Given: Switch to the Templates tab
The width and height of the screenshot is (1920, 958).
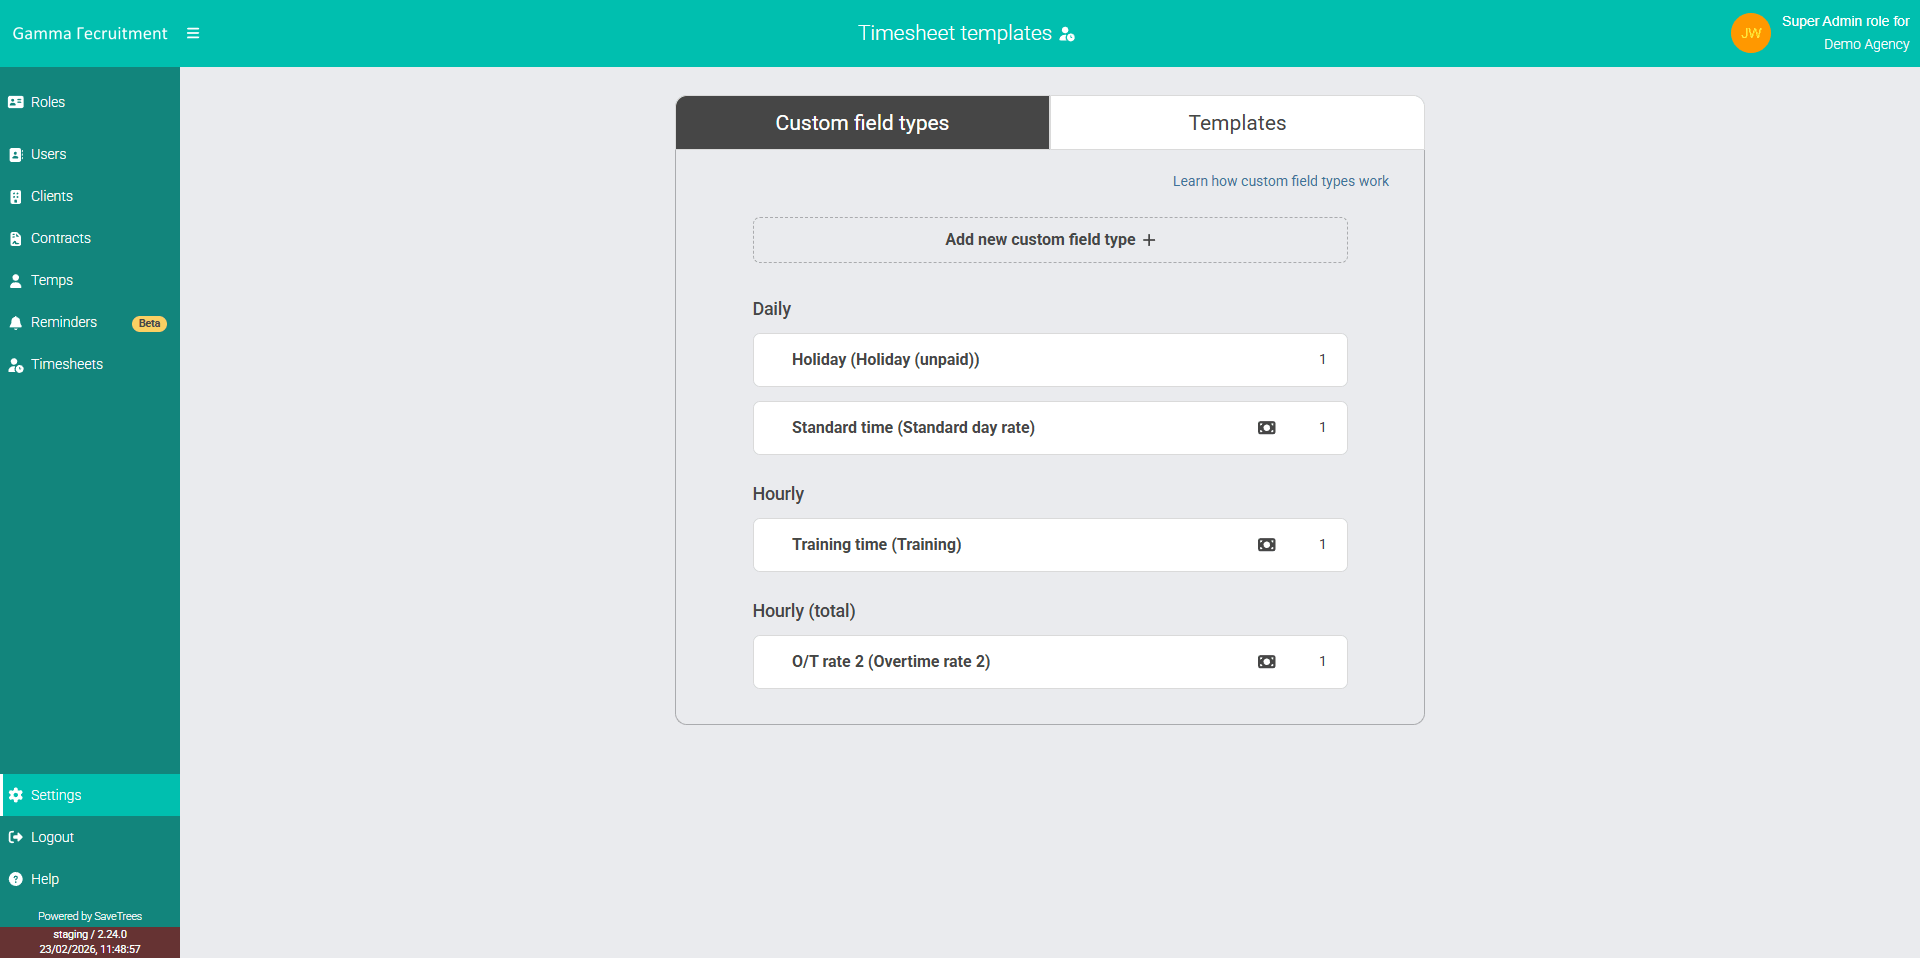Looking at the screenshot, I should coord(1236,122).
